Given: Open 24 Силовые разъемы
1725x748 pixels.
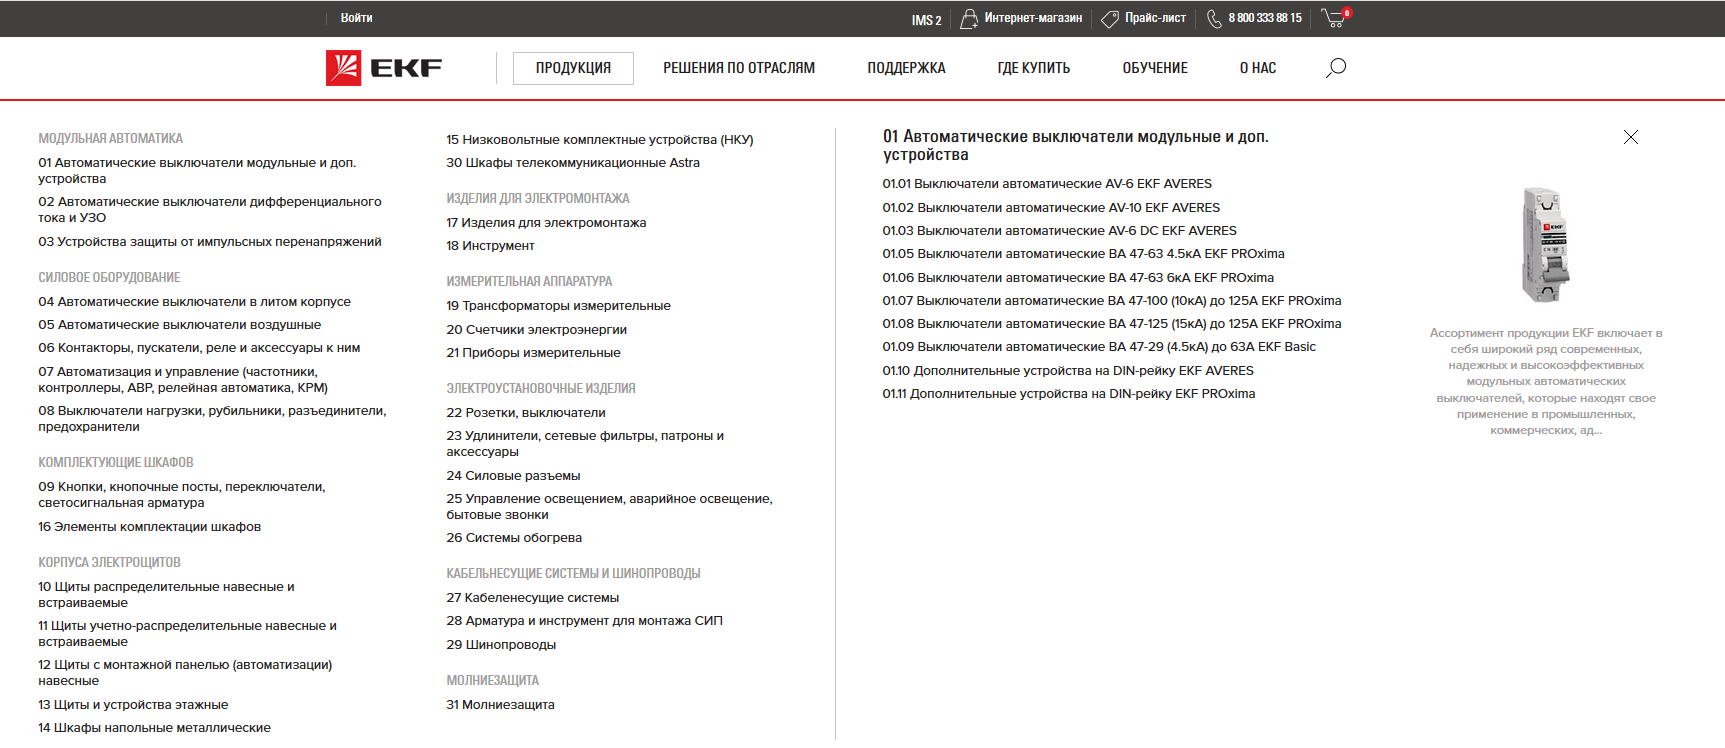Looking at the screenshot, I should coord(513,476).
